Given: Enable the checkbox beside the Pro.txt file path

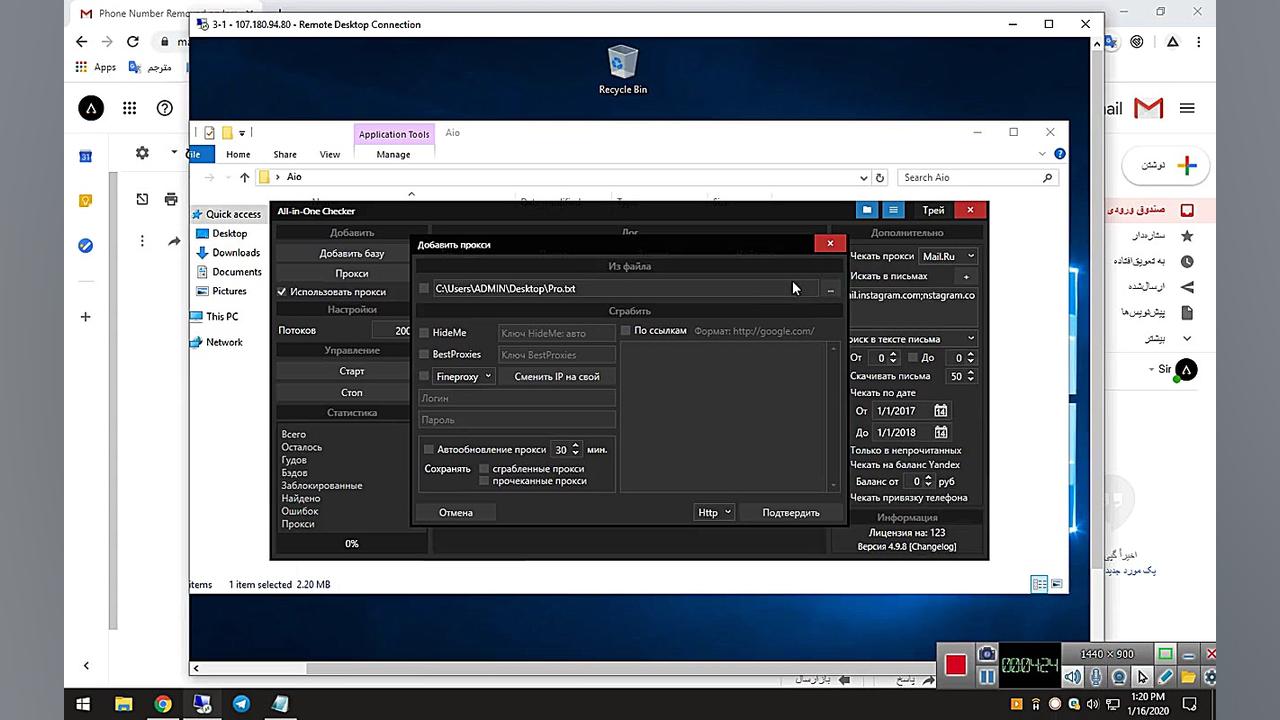Looking at the screenshot, I should pyautogui.click(x=424, y=288).
